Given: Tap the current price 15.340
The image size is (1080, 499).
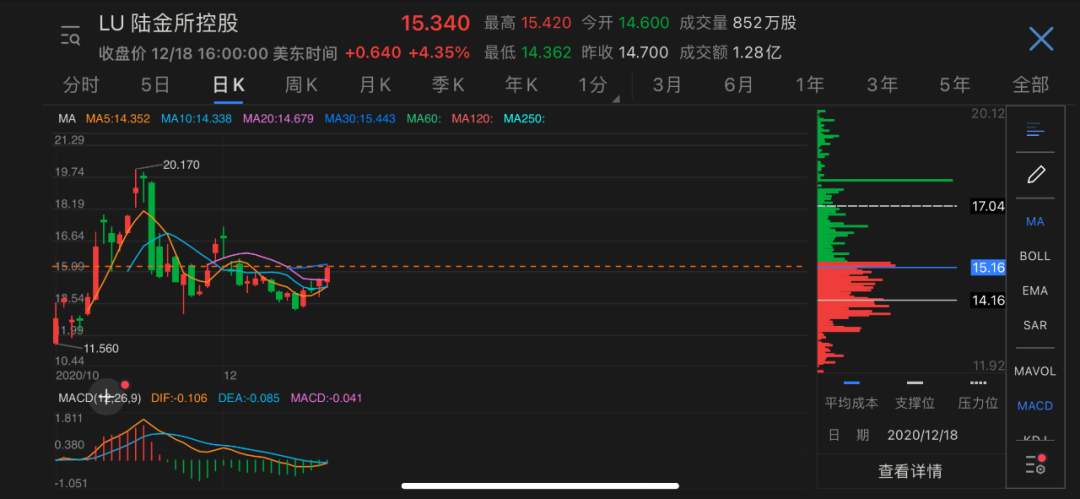Looking at the screenshot, I should (x=435, y=23).
